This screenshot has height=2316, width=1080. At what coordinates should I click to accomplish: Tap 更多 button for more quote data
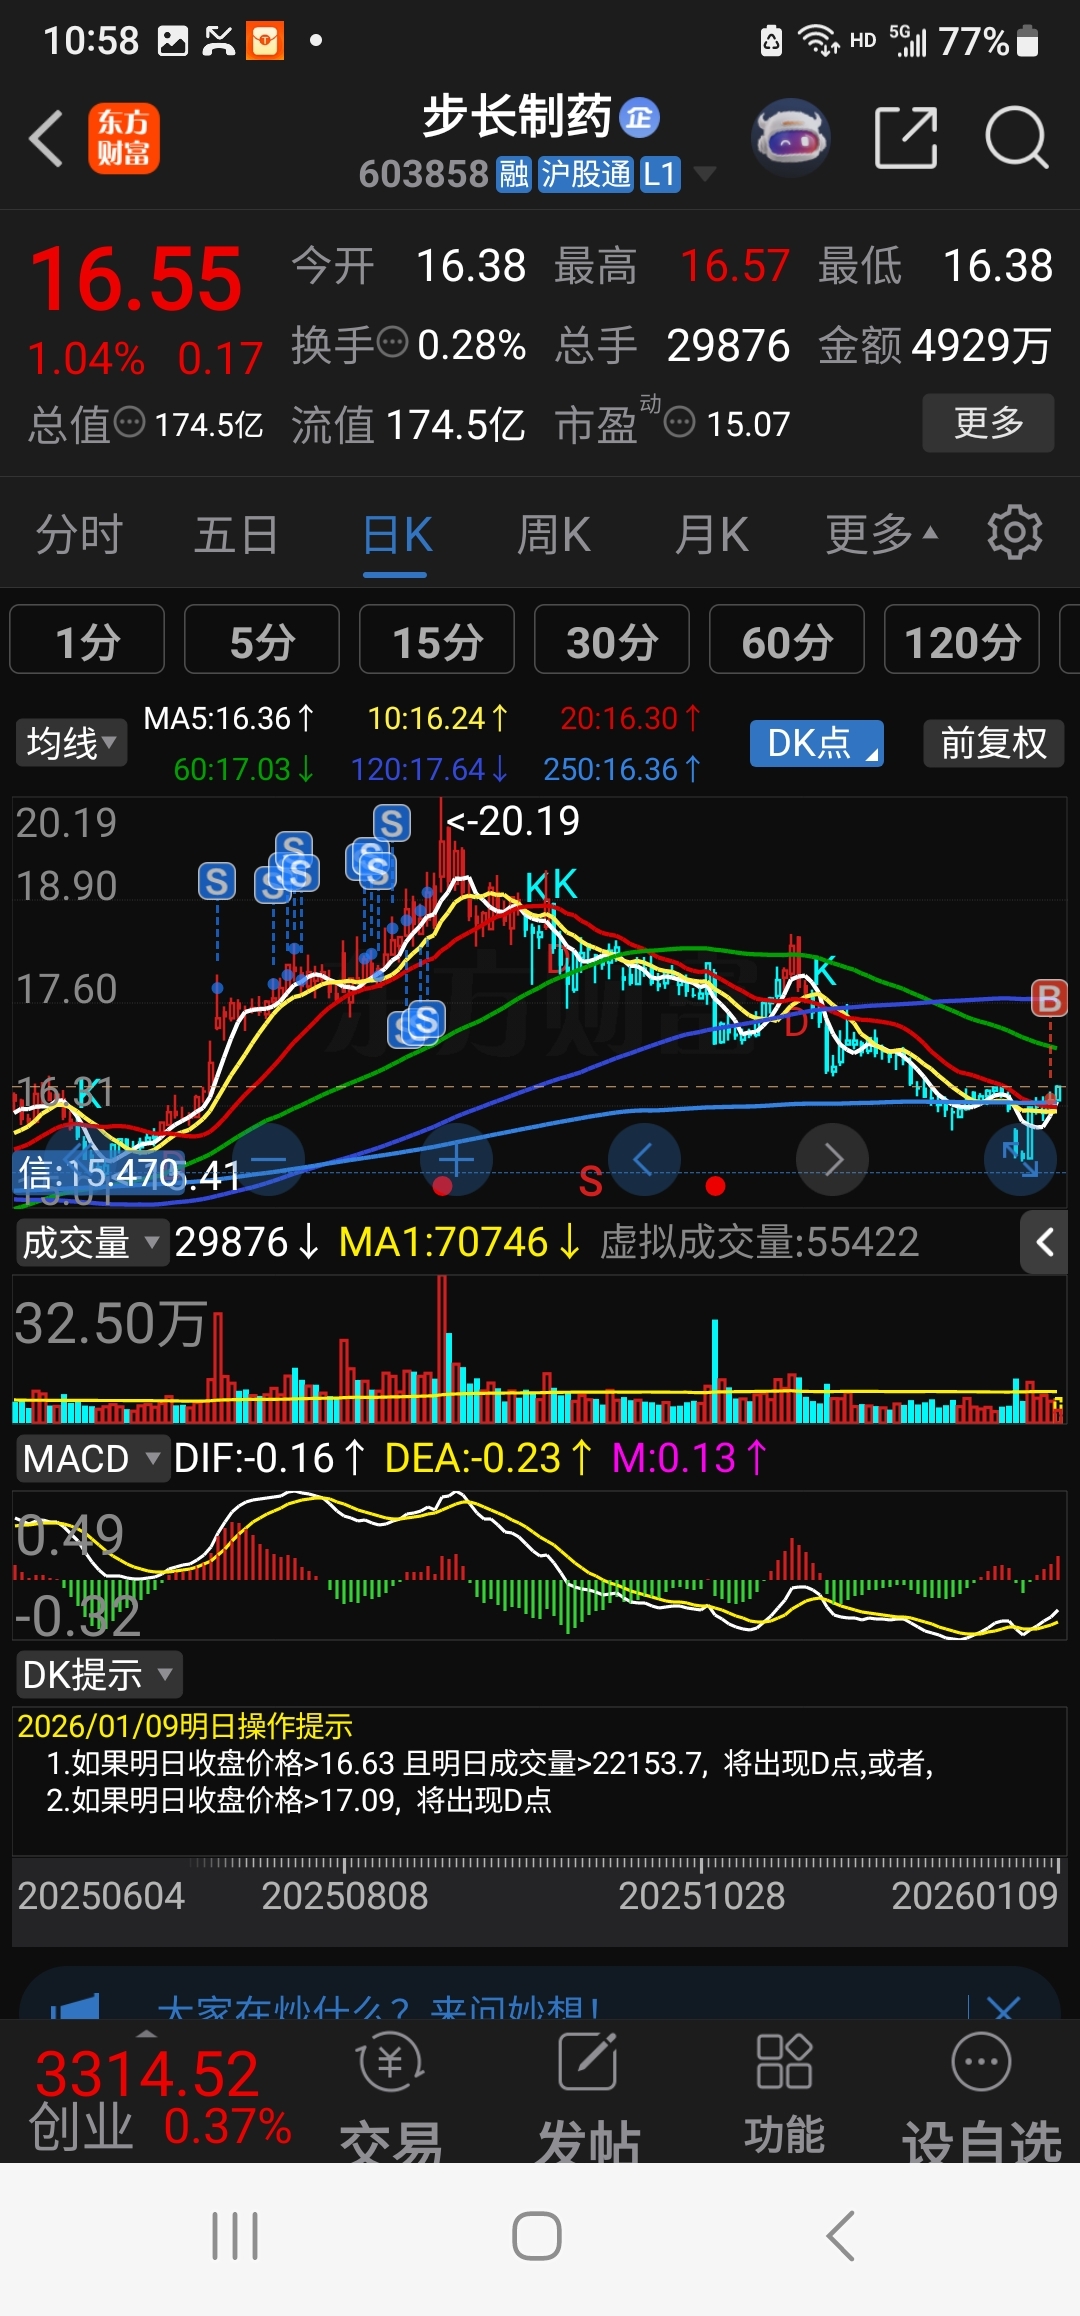[988, 423]
